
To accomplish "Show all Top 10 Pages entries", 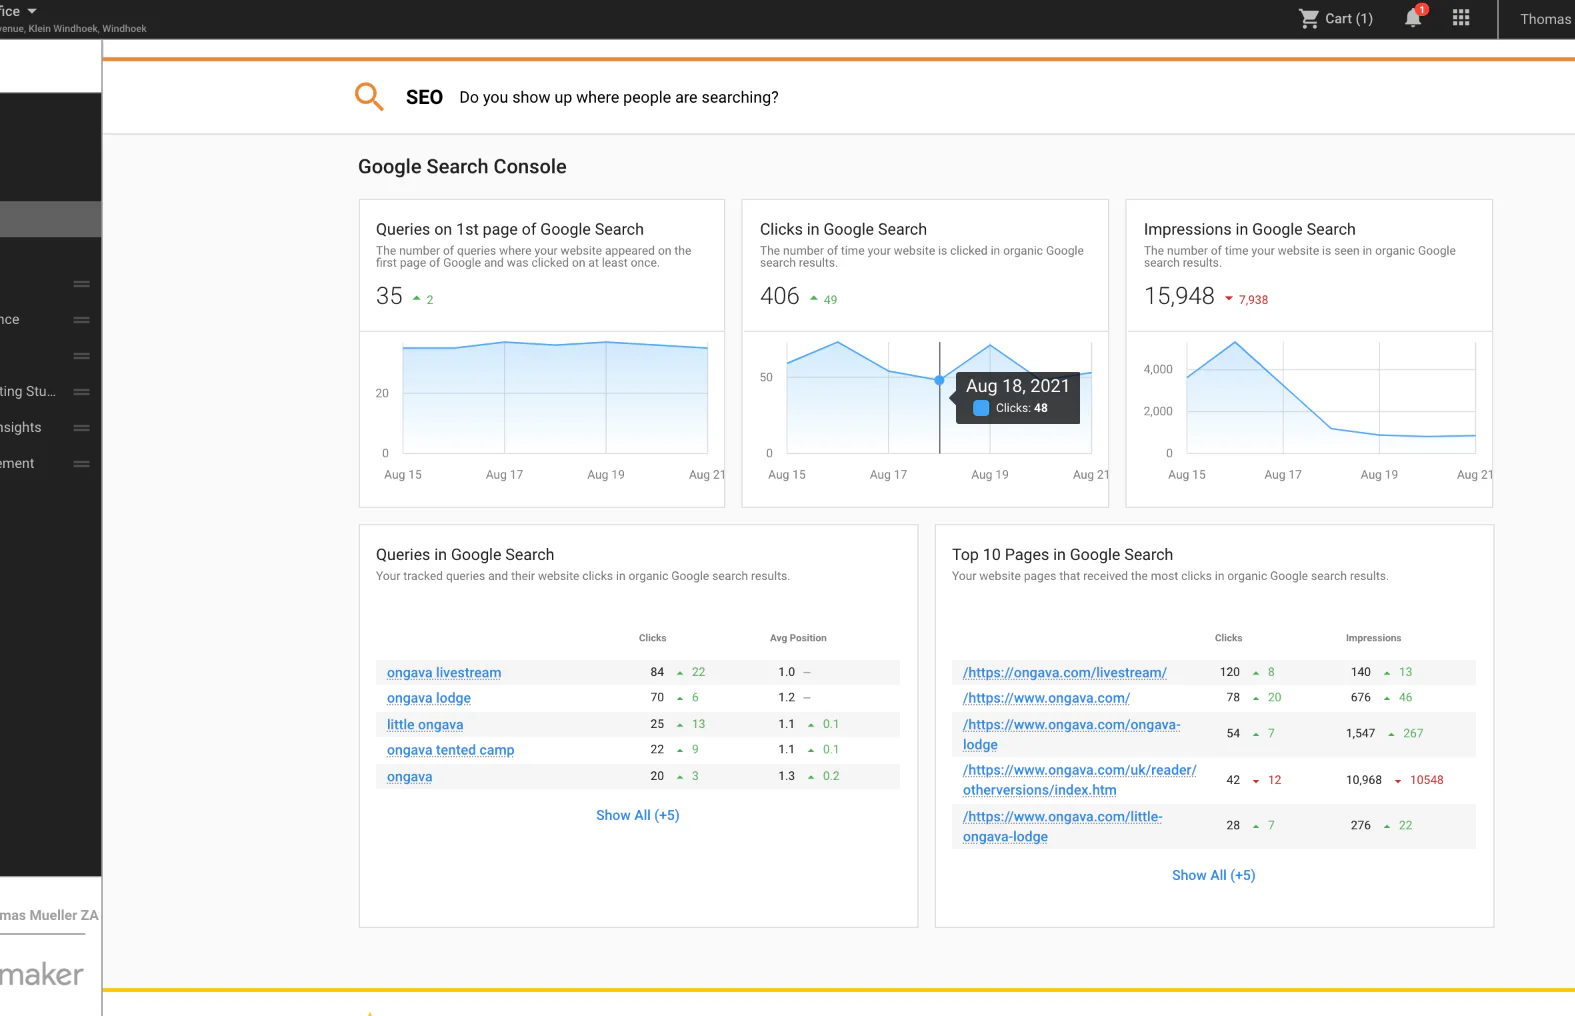I will [1213, 876].
